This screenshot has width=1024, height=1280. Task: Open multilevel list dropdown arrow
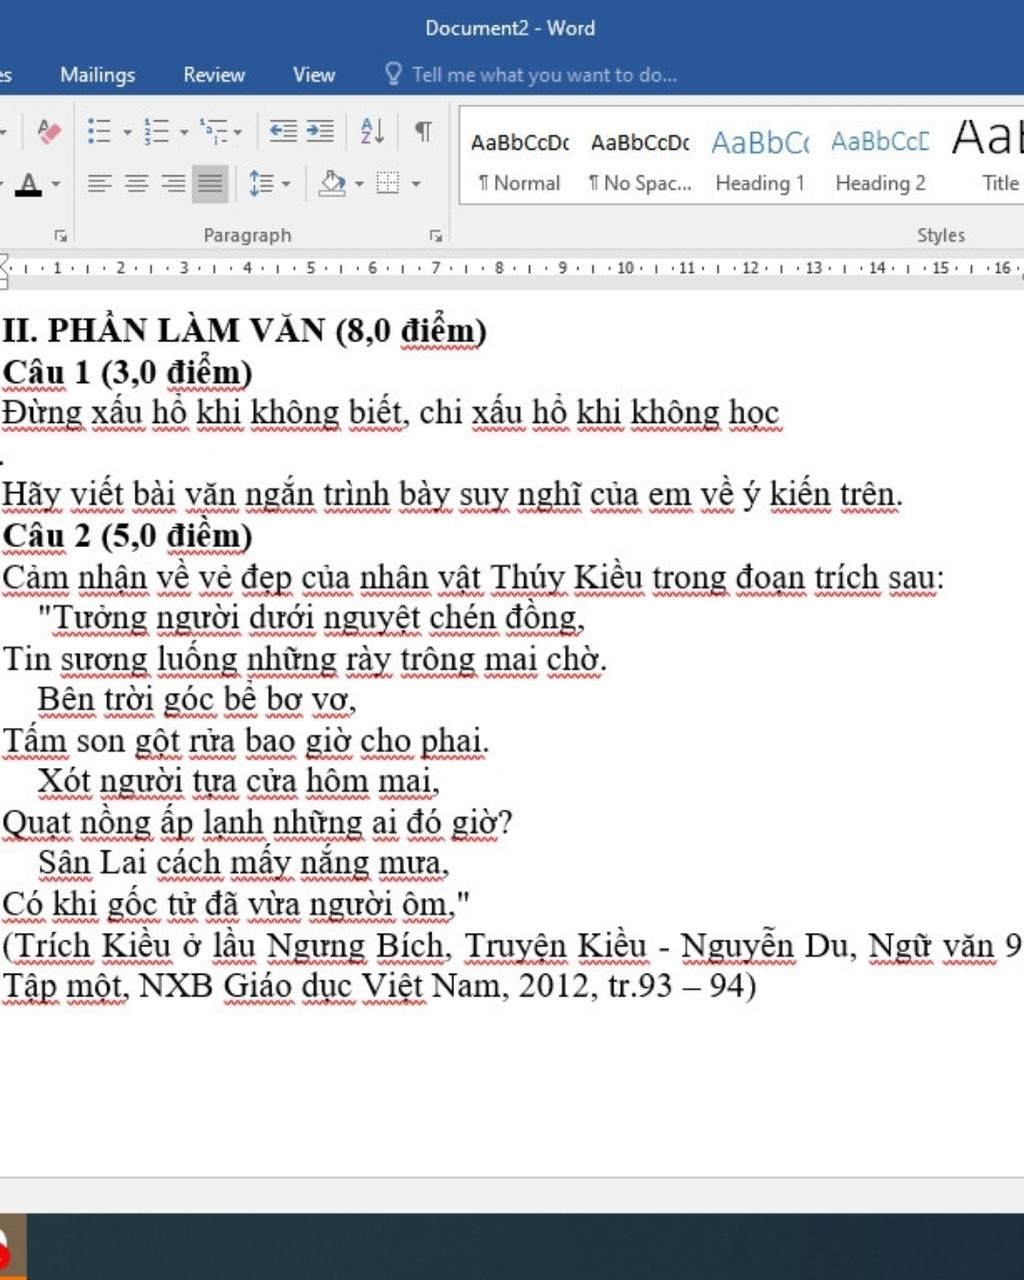point(237,131)
